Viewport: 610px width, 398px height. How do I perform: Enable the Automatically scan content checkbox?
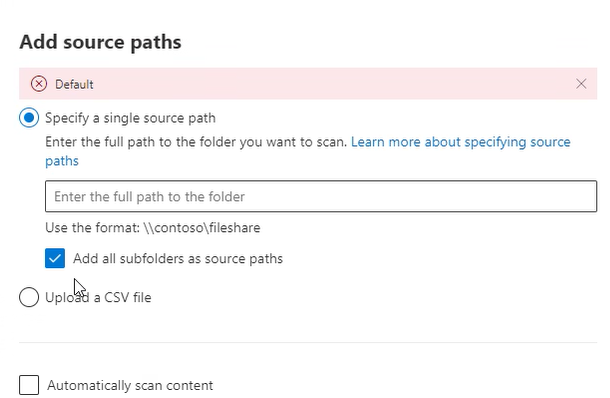coord(29,385)
